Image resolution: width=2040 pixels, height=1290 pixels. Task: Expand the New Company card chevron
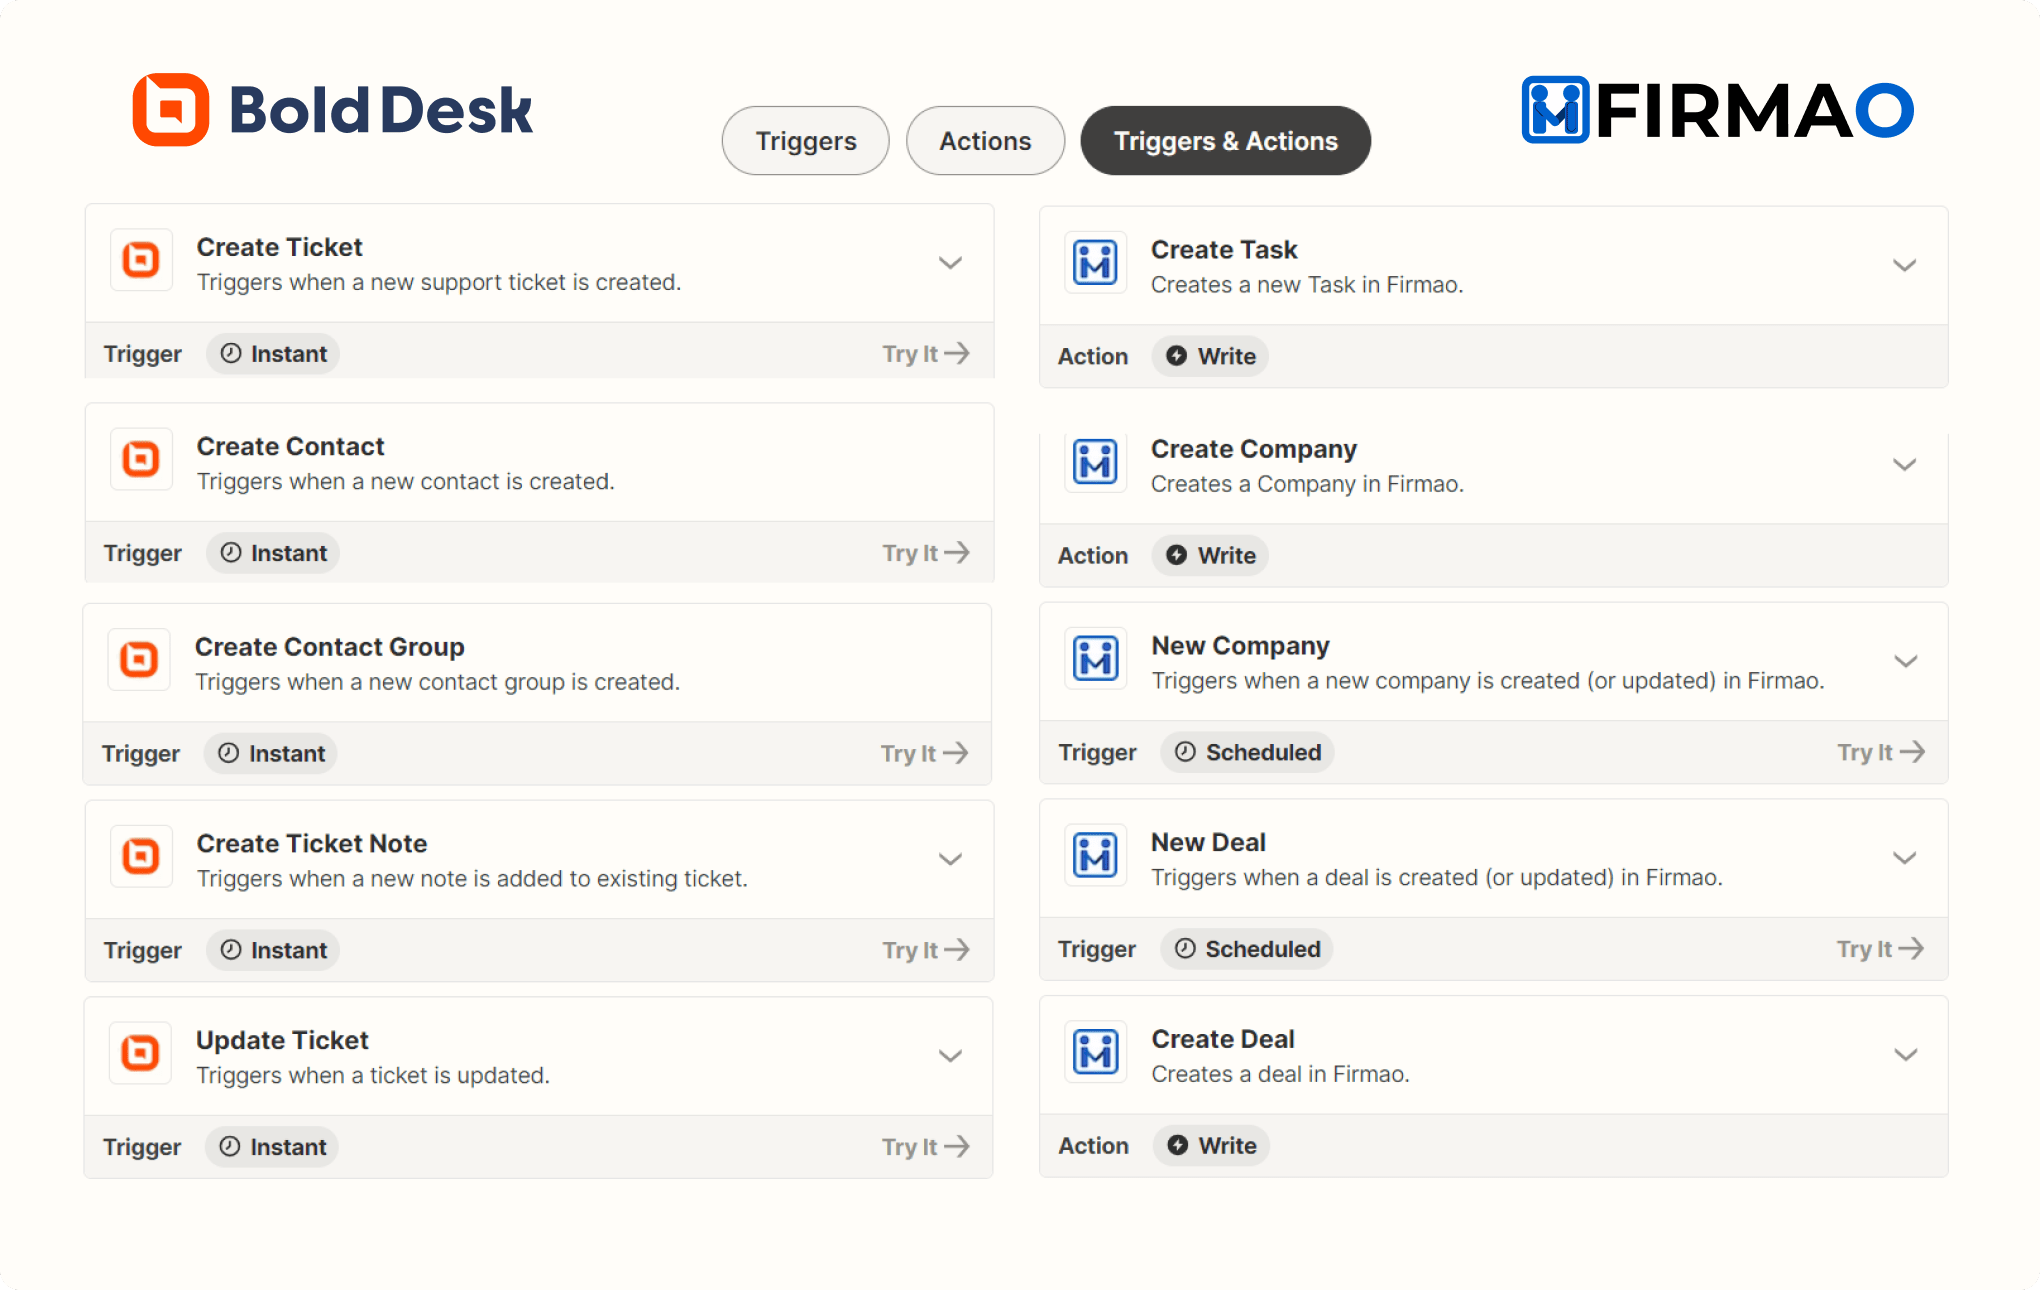pos(1906,661)
